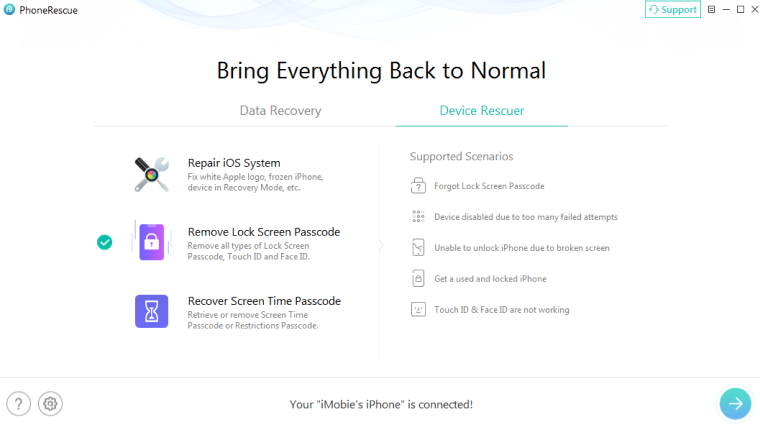Viewport: 760px width, 428px height.
Task: Open the menu icon beside Support
Action: tap(712, 10)
